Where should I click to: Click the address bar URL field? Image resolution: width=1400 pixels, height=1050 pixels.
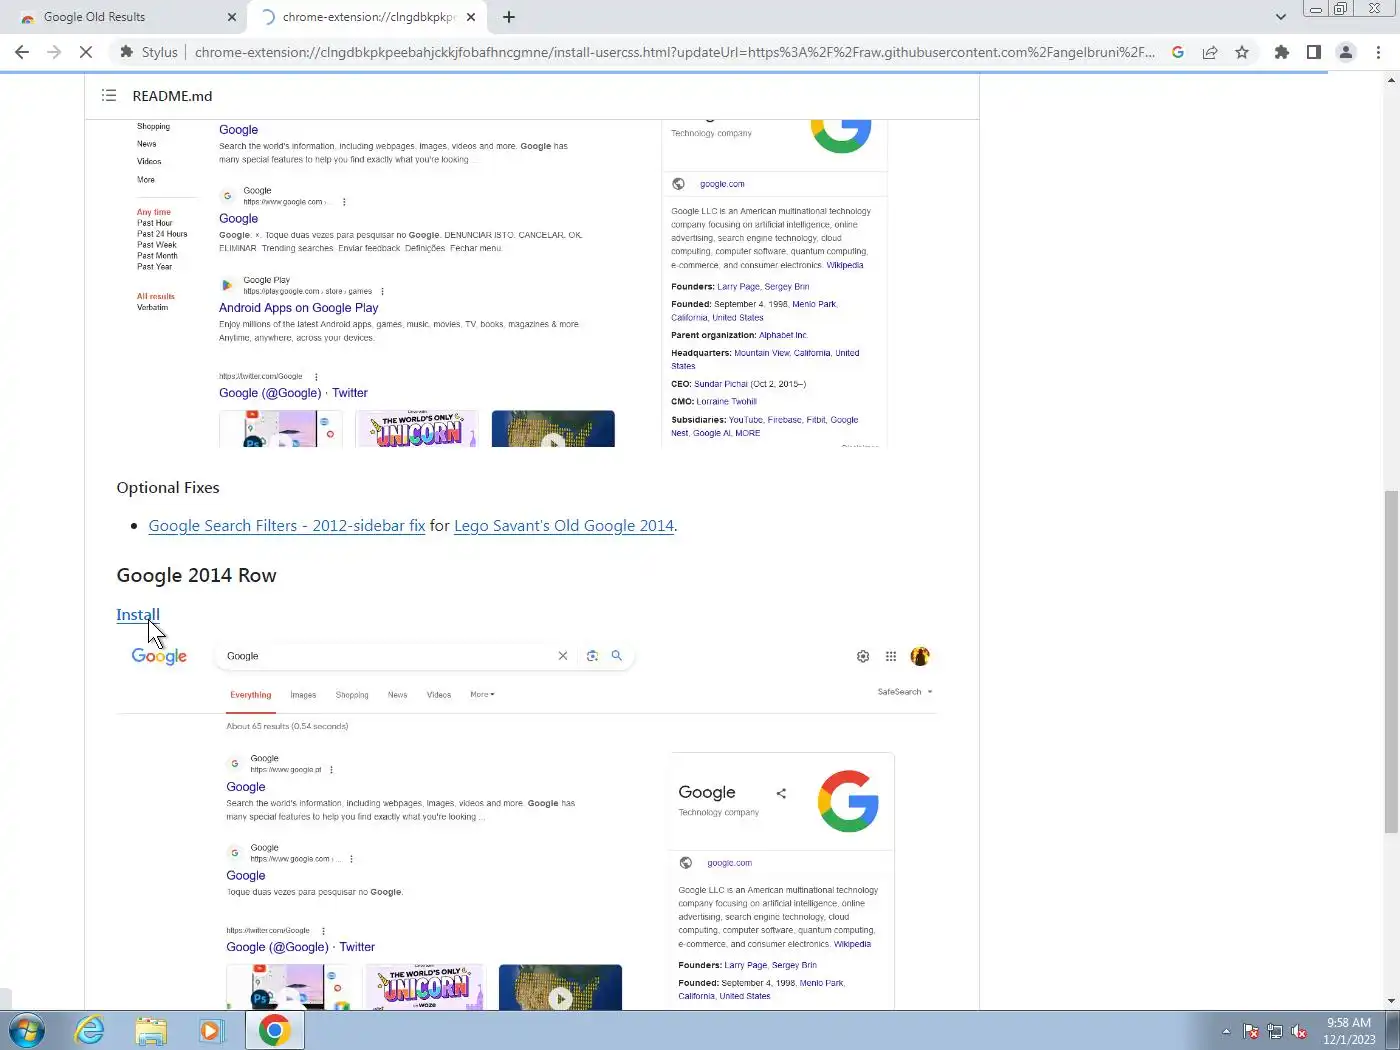[674, 52]
